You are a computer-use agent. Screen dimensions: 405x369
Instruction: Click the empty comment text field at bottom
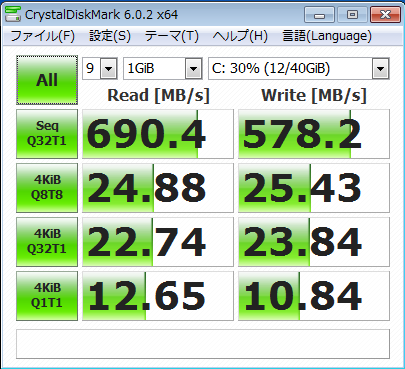(x=203, y=344)
